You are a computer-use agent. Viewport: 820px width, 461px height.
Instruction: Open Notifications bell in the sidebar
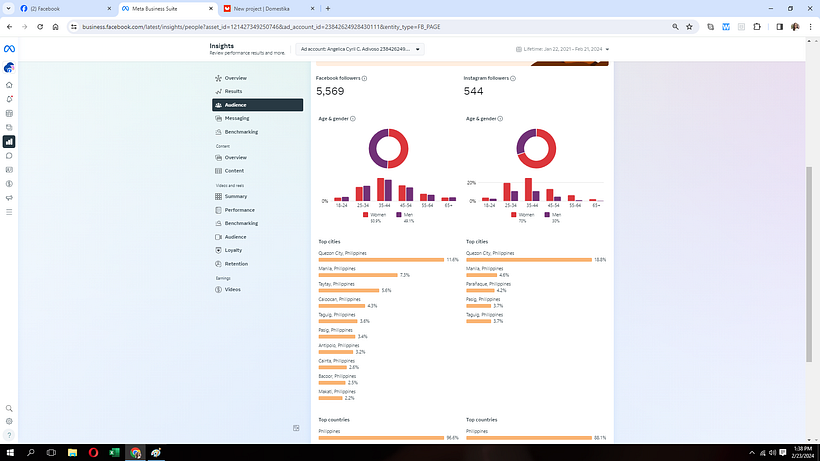[x=9, y=99]
